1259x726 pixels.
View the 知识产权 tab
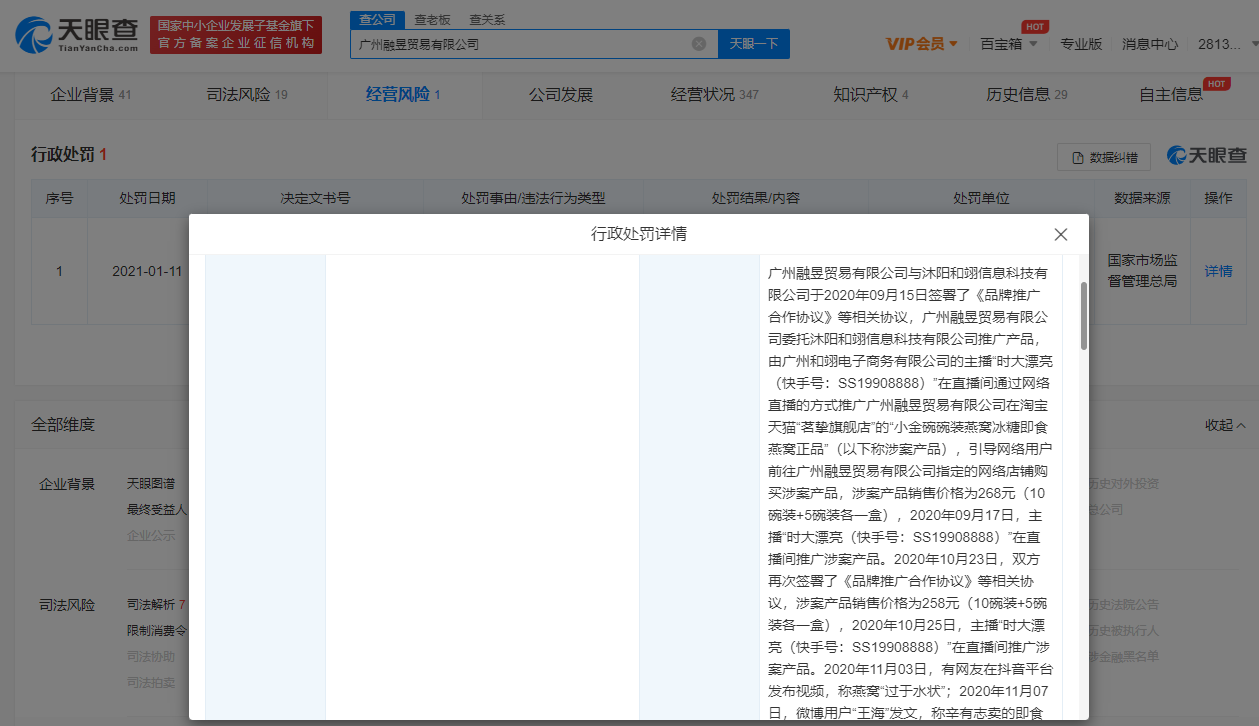[x=871, y=95]
